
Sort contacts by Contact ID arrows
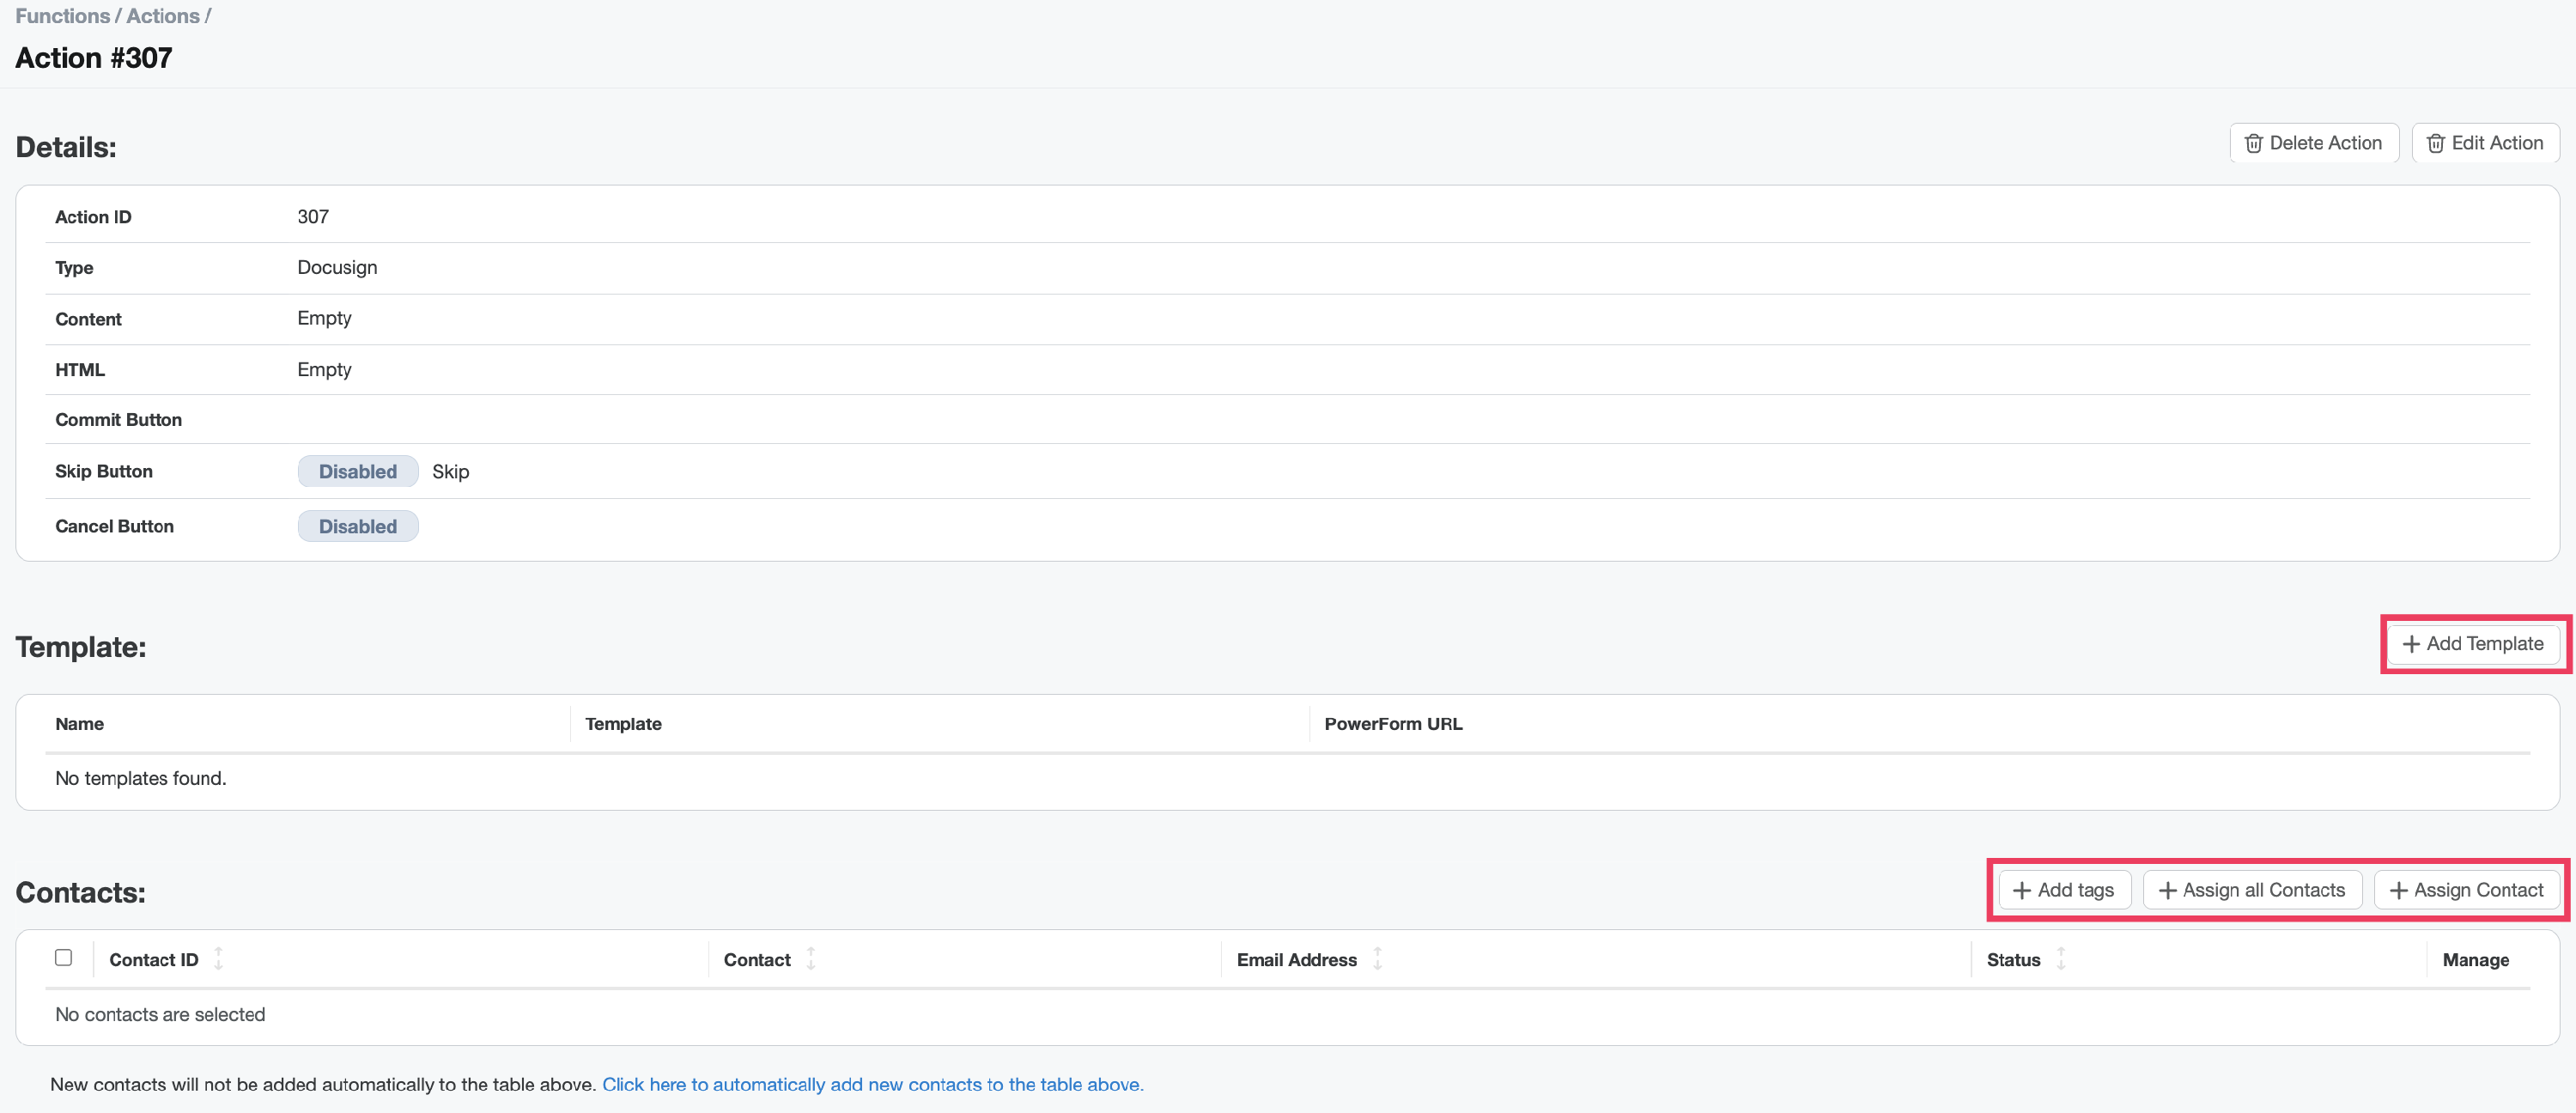pos(218,959)
